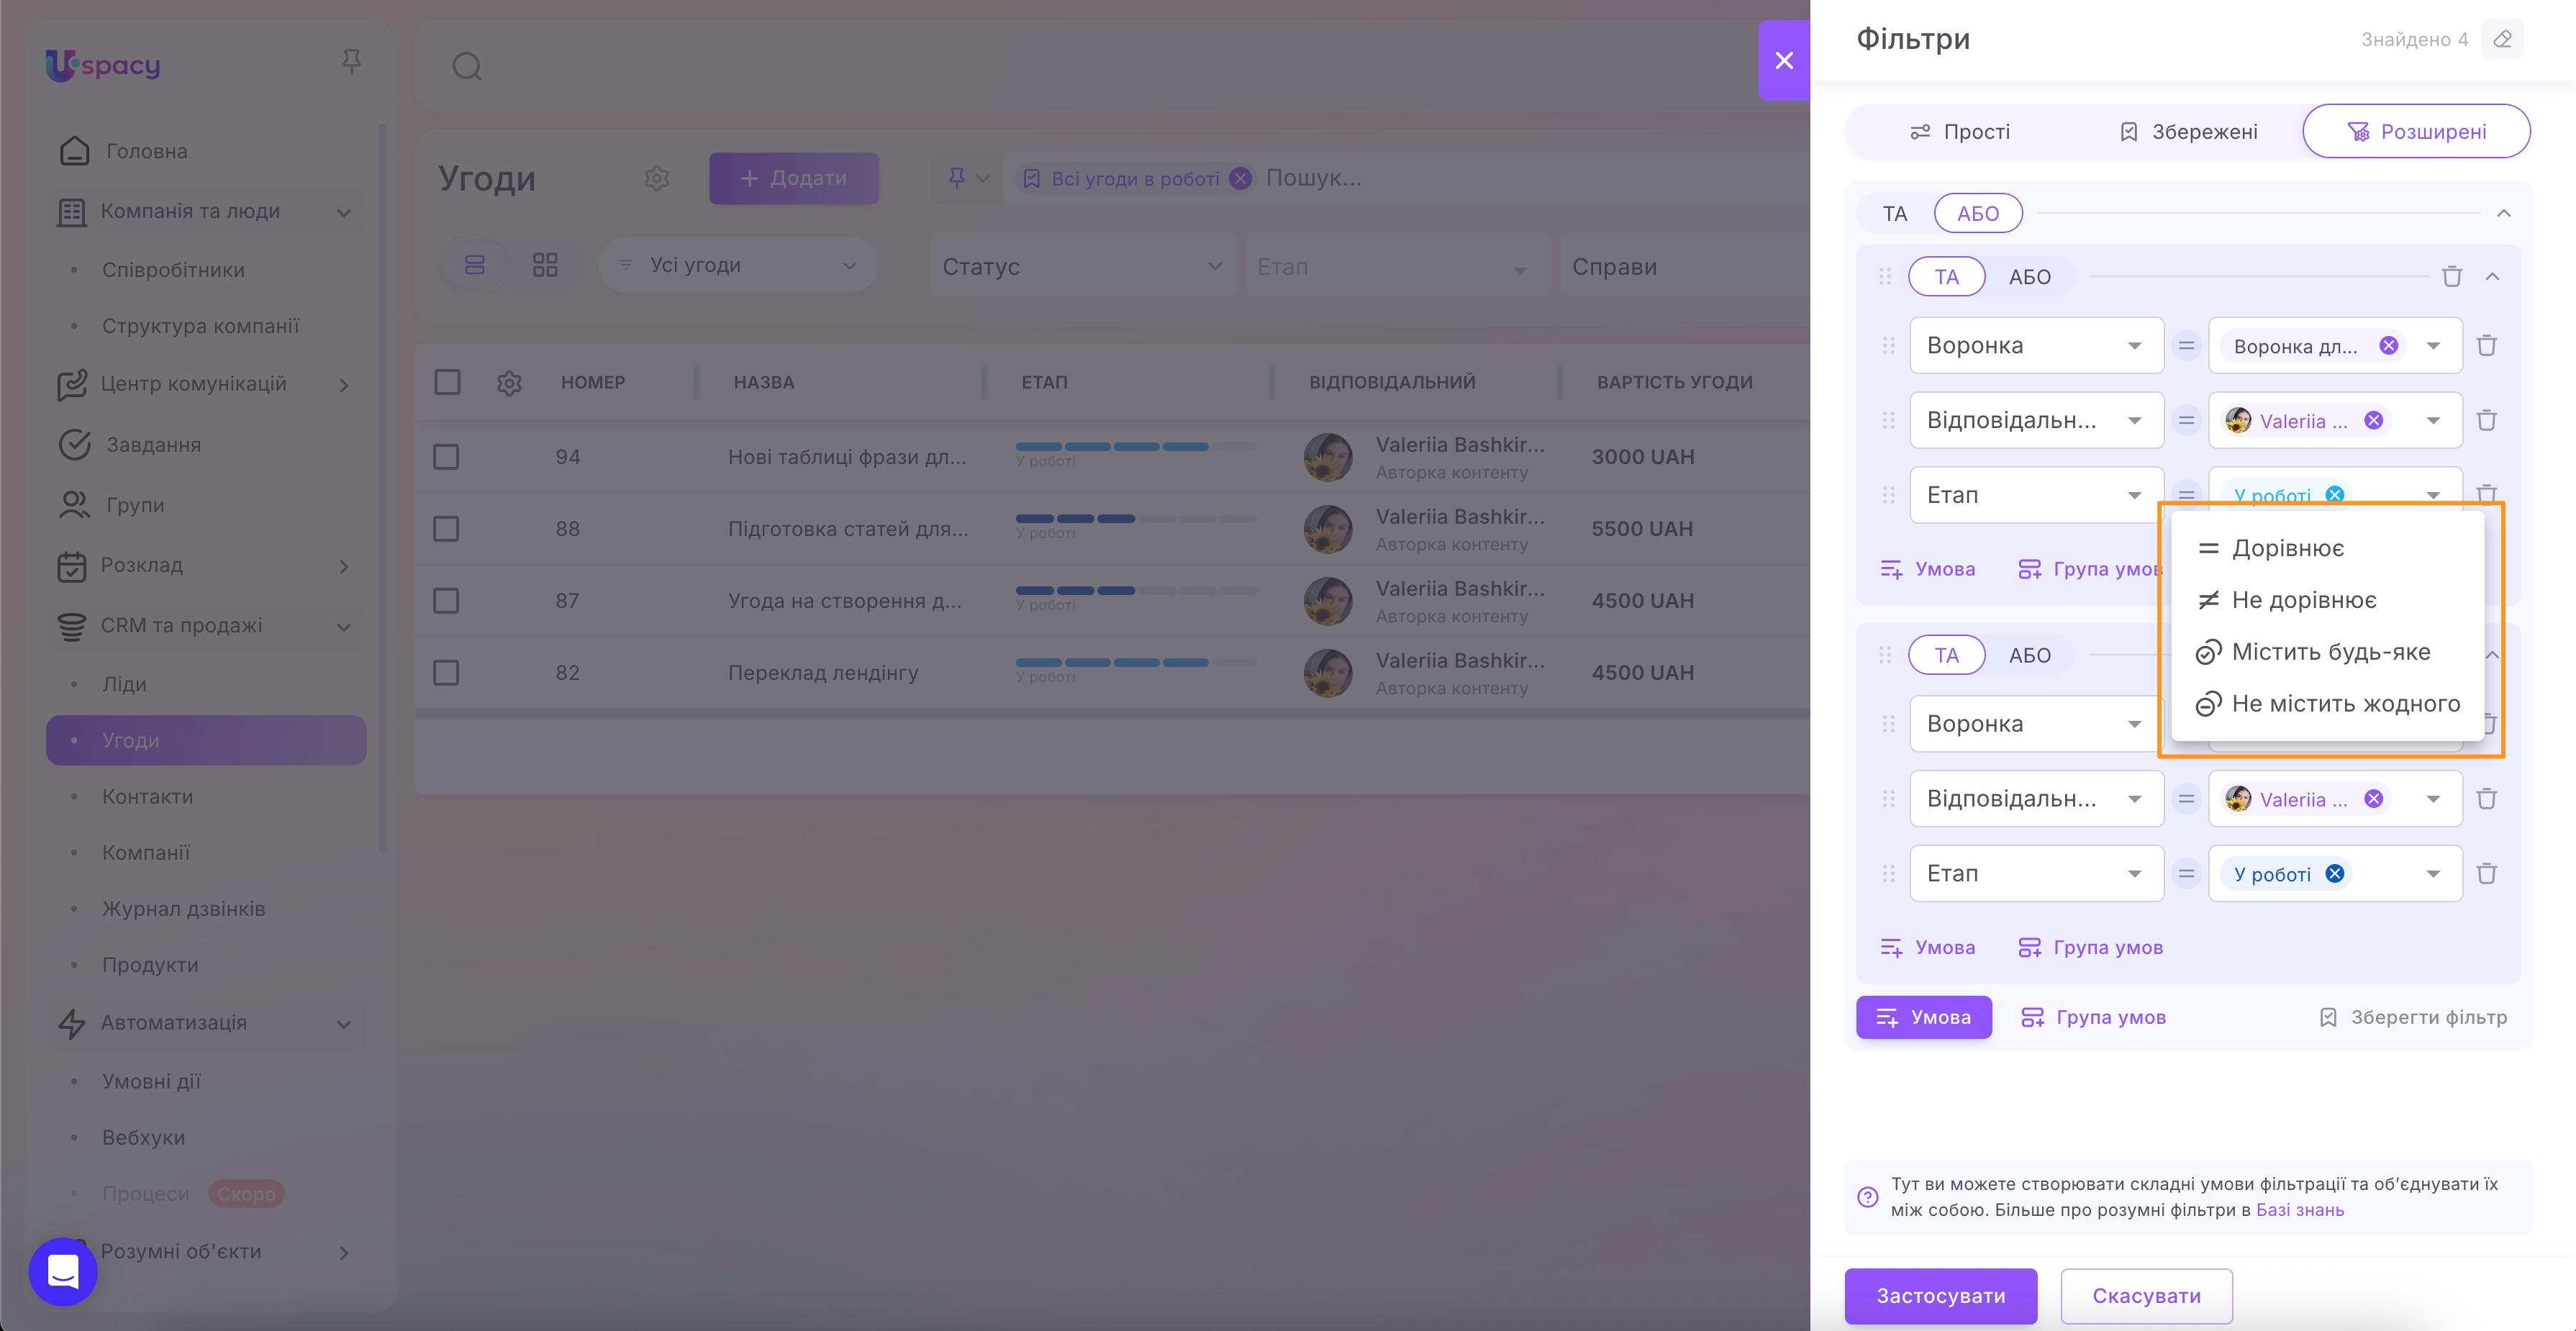Select checkbox for deal 94
This screenshot has width=2576, height=1331.
tap(447, 456)
